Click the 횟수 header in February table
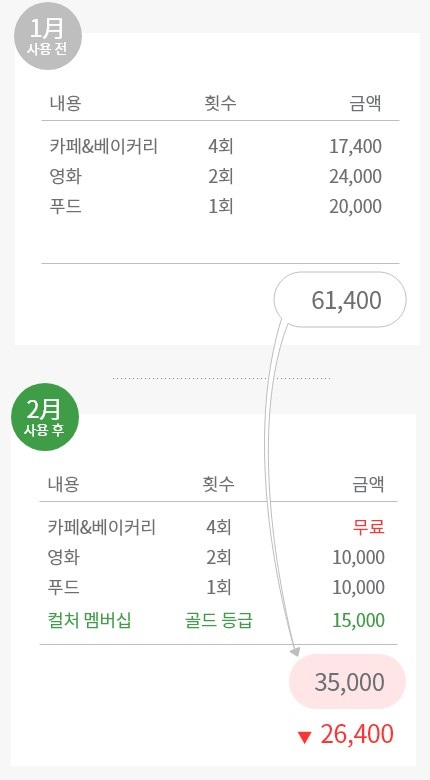 218,484
